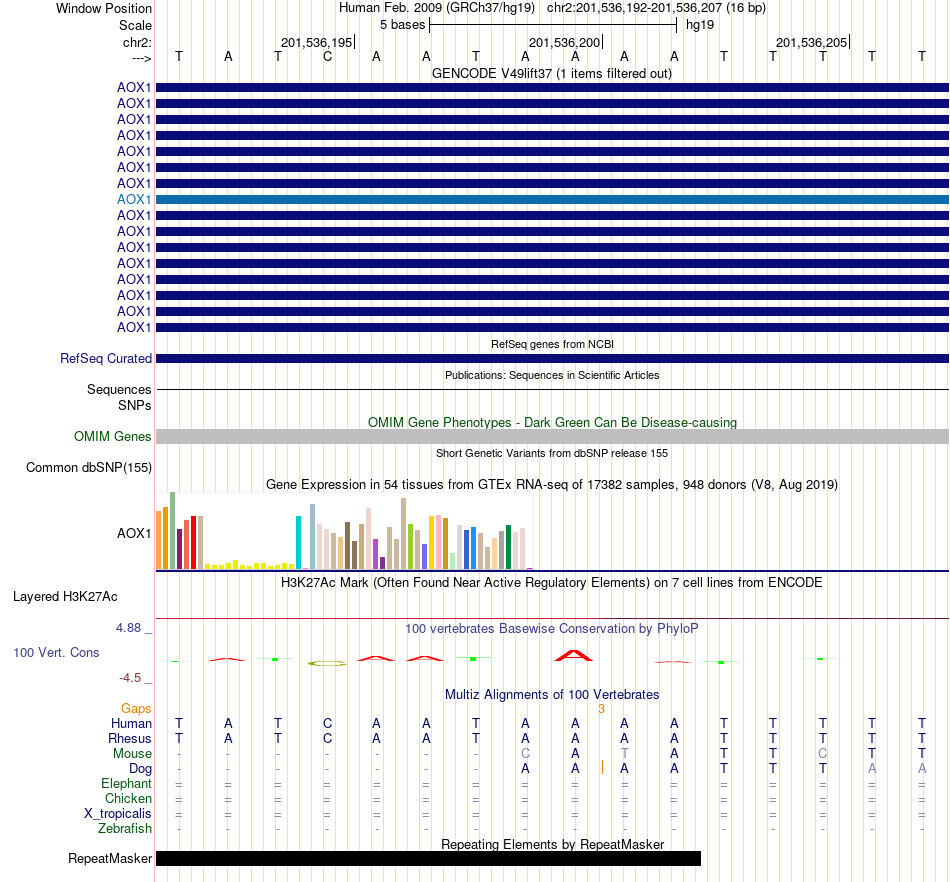This screenshot has width=950, height=882.
Task: Click the RefSeq Curated gene bar
Action: click(x=552, y=359)
